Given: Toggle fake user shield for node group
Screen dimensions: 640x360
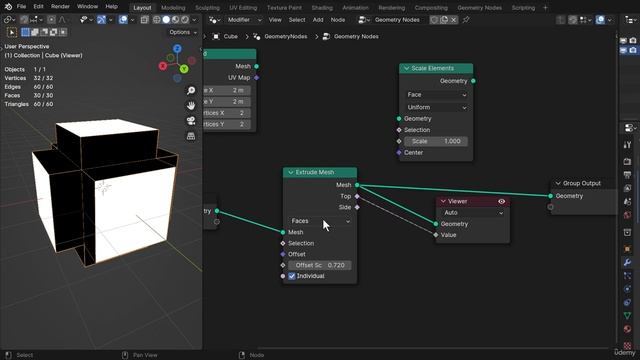Looking at the screenshot, I should (x=435, y=20).
